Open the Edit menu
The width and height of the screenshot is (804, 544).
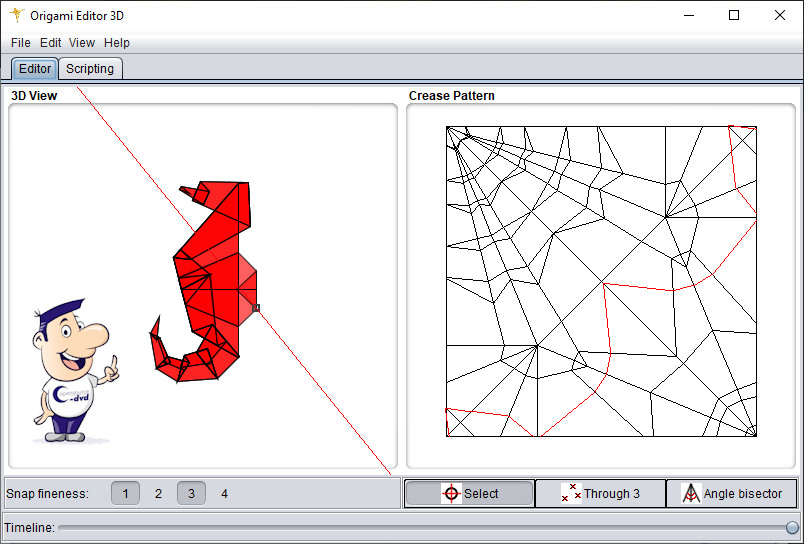[x=50, y=43]
